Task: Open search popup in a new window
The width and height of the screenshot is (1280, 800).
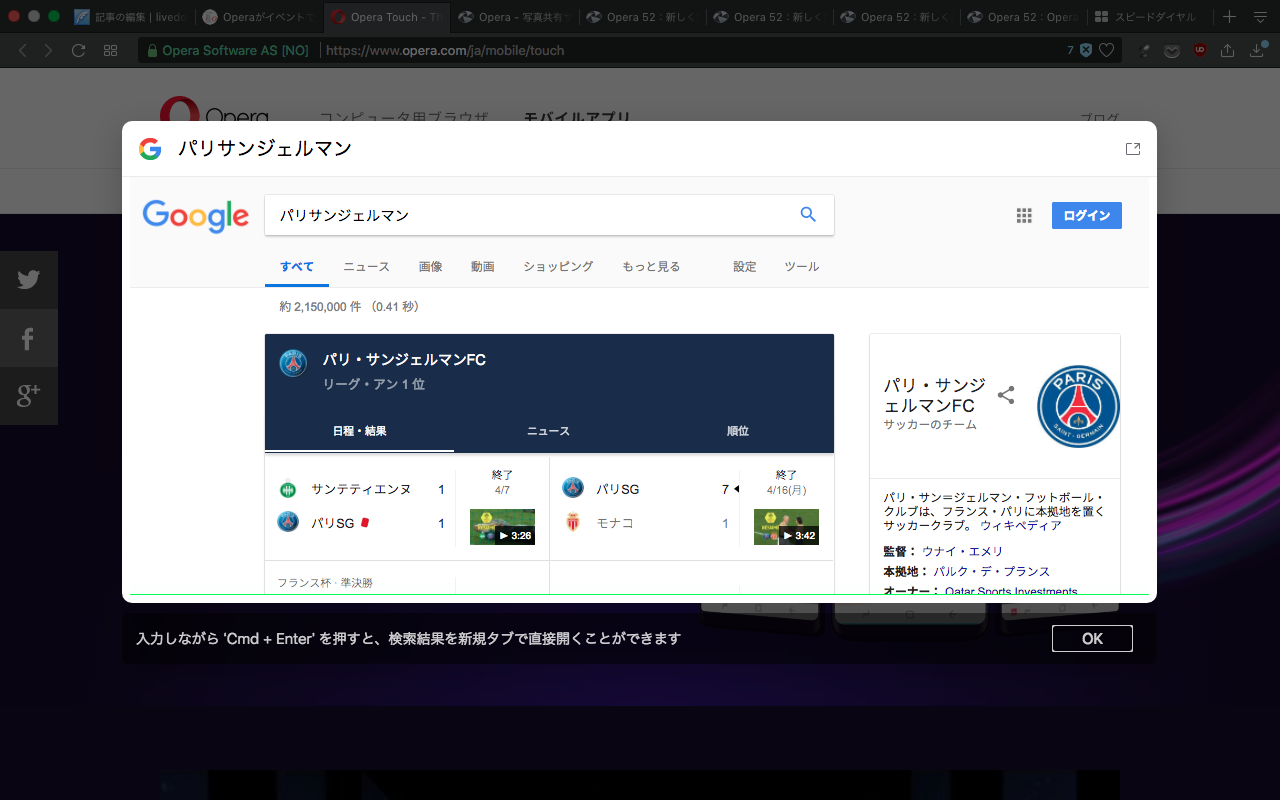Action: (1133, 149)
